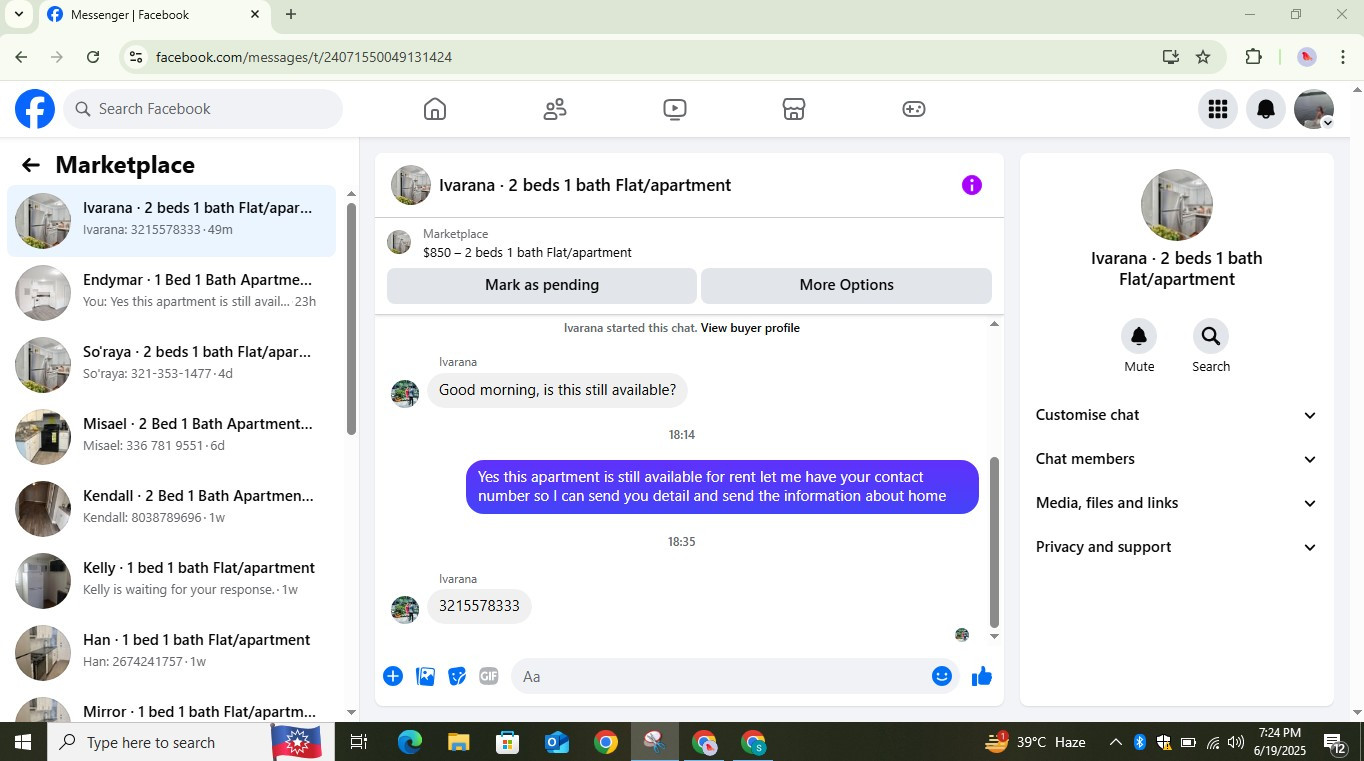Send a thumbs up like
The width and height of the screenshot is (1364, 761).
click(x=982, y=676)
